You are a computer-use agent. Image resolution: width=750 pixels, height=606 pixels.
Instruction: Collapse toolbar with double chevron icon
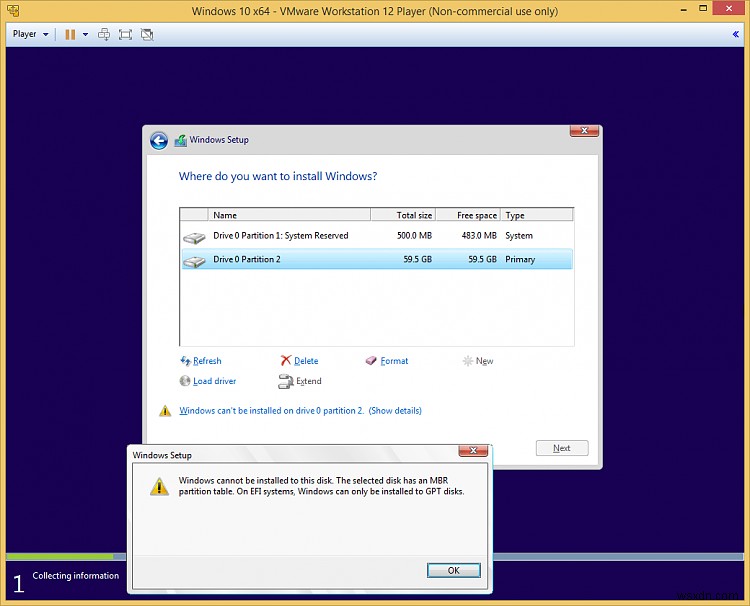pos(736,34)
